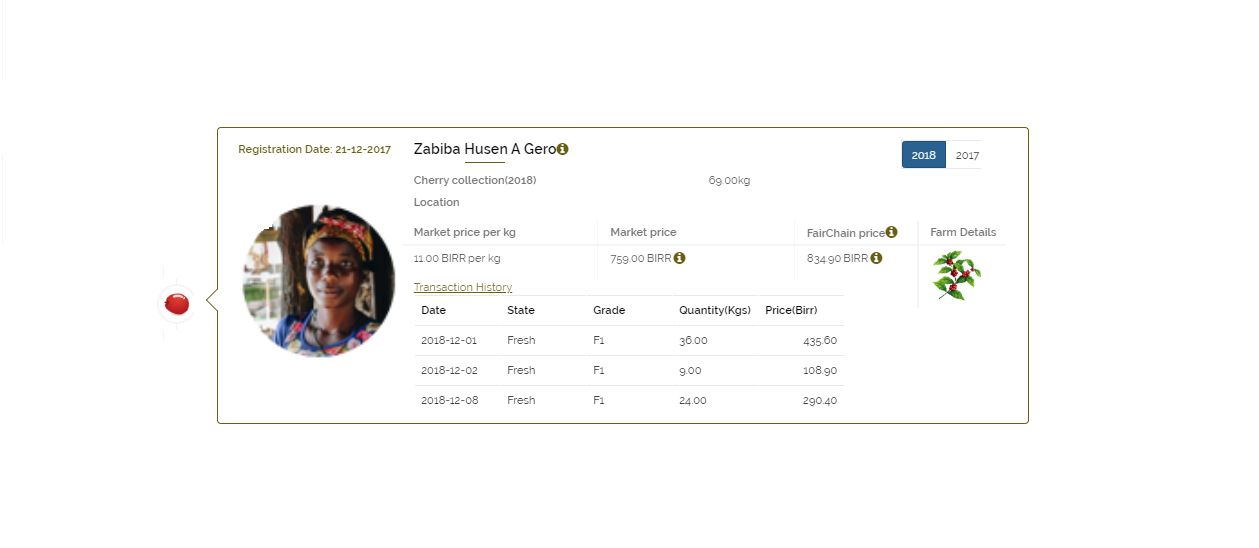Click the Price(Birr) column header
The width and height of the screenshot is (1259, 548).
click(x=791, y=310)
